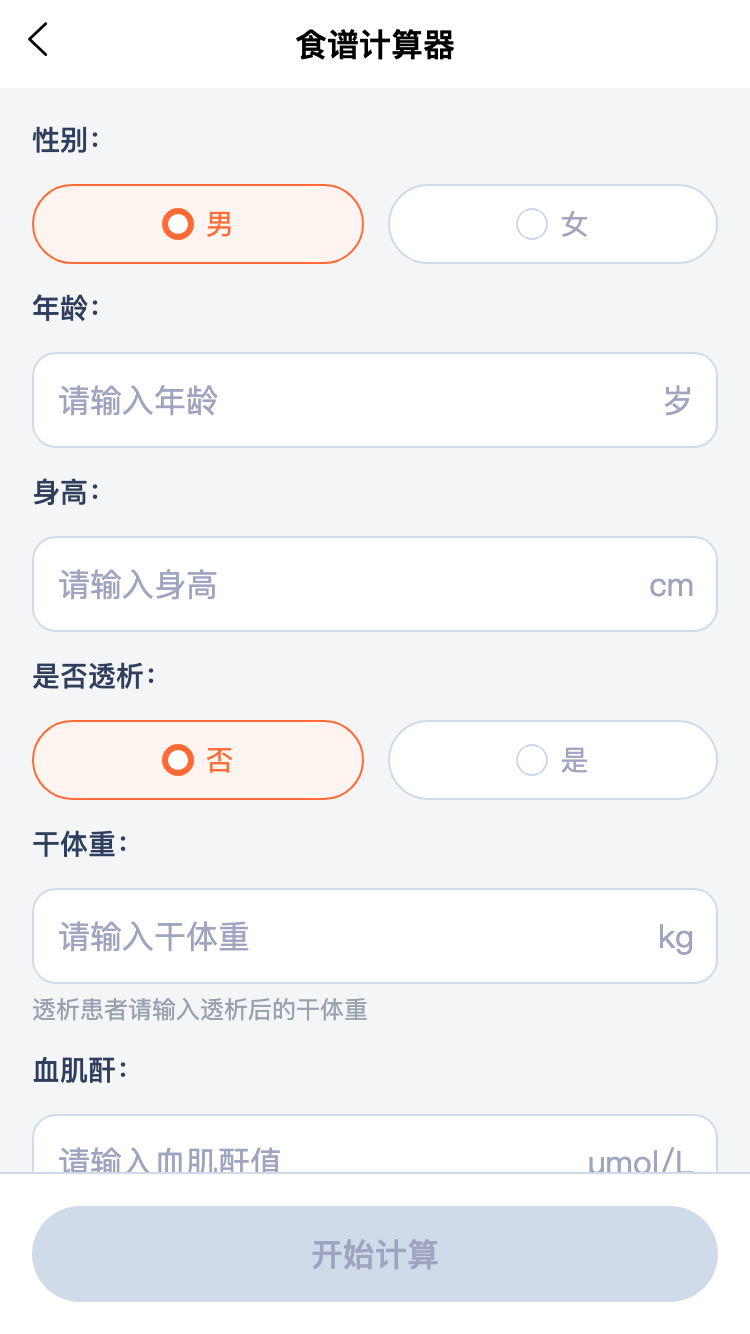750x1334 pixels.
Task: Choose 否 for the dialysis question
Action: (198, 760)
